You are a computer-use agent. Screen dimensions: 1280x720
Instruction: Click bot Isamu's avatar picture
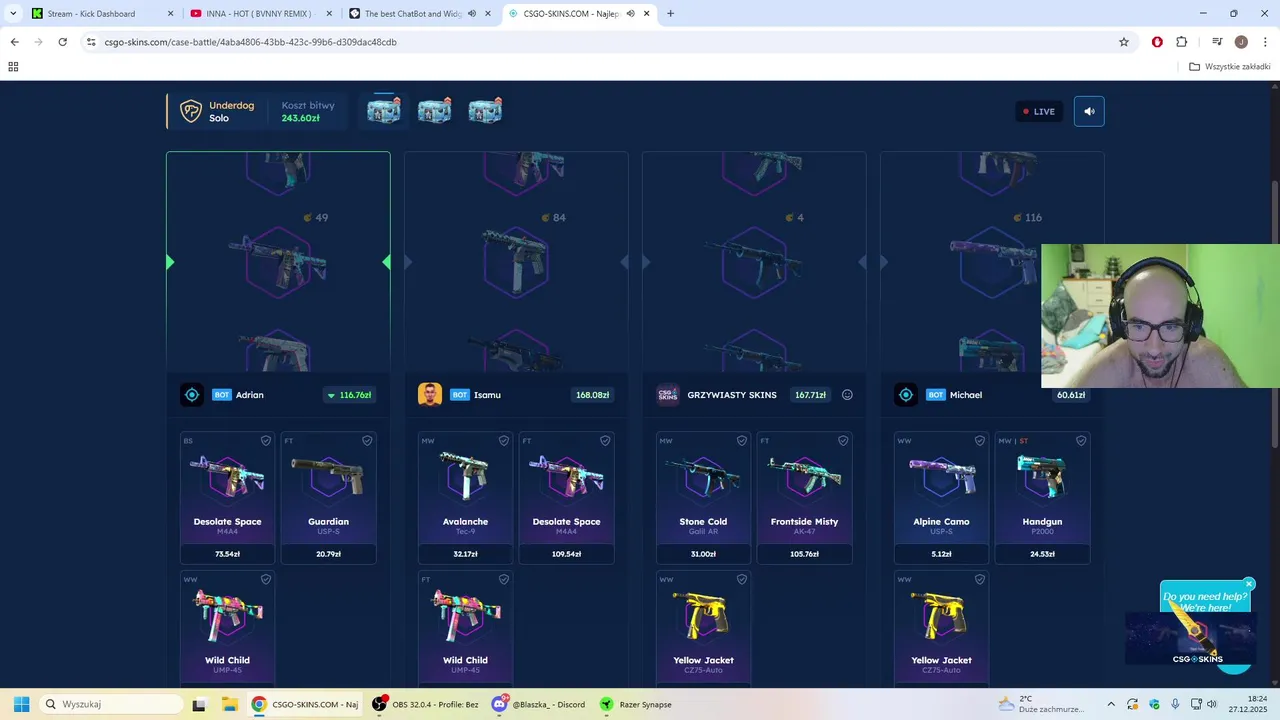coord(430,395)
